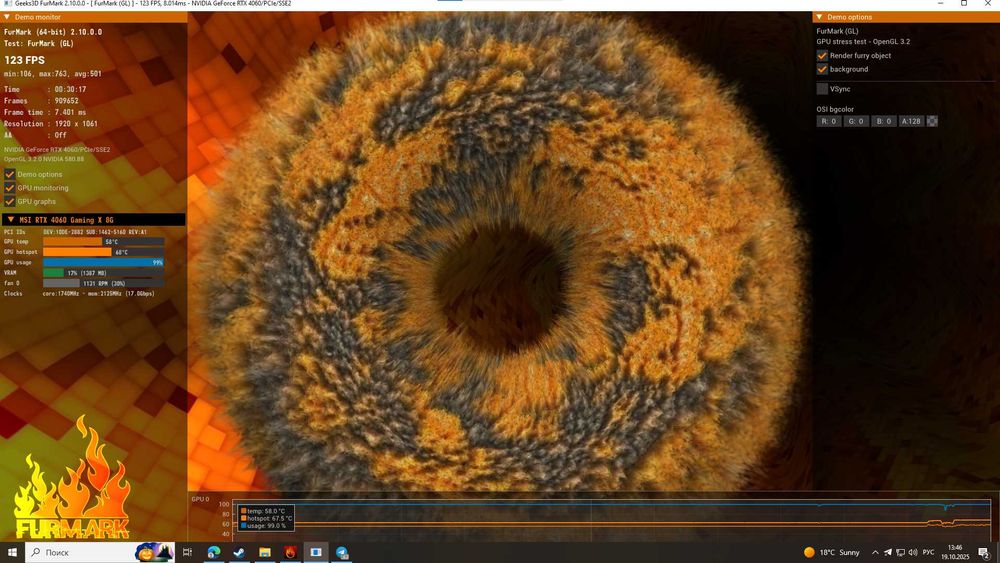Image resolution: width=1000 pixels, height=563 pixels.
Task: Click the GPU temp progress bar
Action: click(x=103, y=242)
